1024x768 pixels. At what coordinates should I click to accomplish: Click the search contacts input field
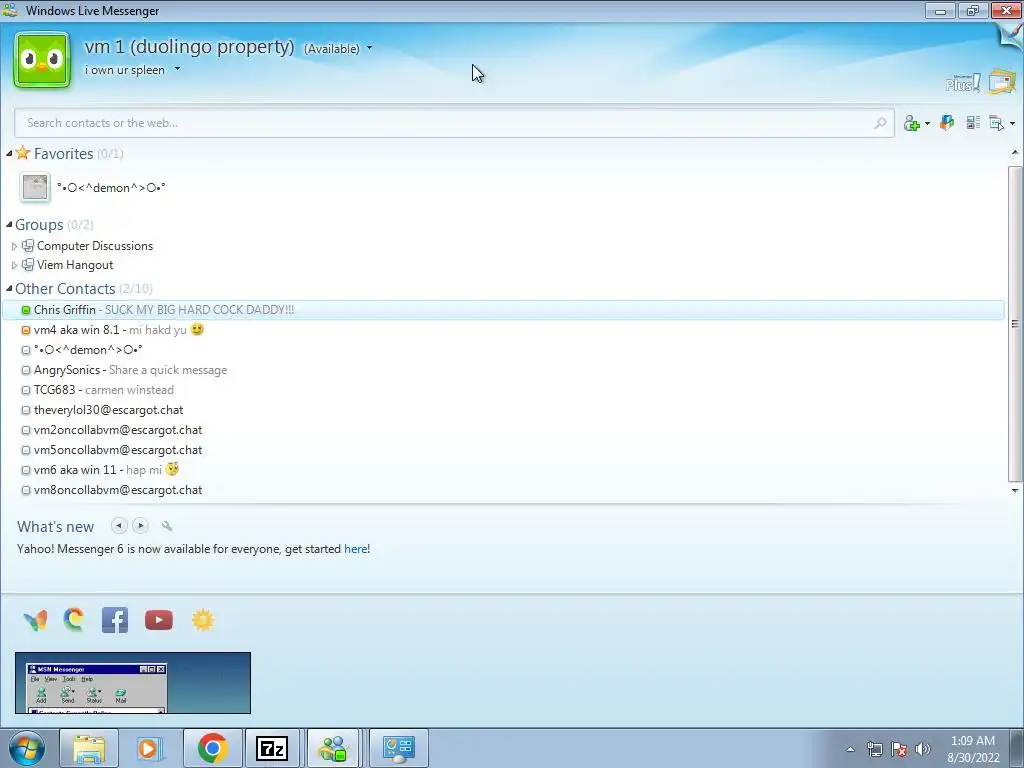click(454, 123)
